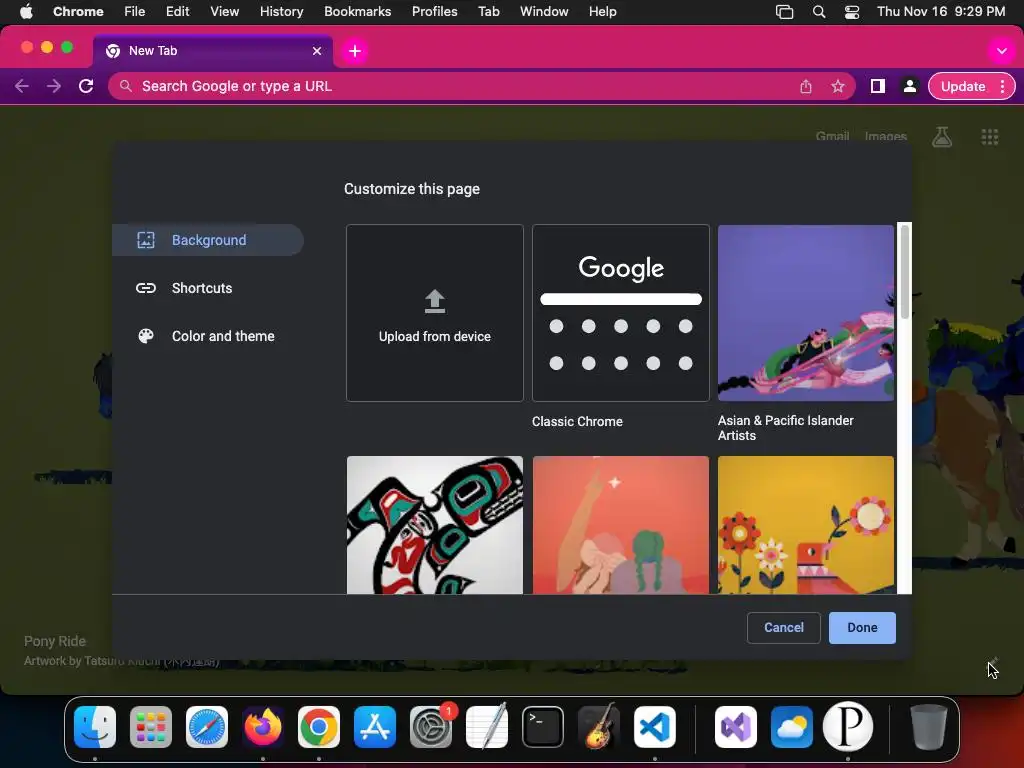Click the Cancel button

[784, 628]
